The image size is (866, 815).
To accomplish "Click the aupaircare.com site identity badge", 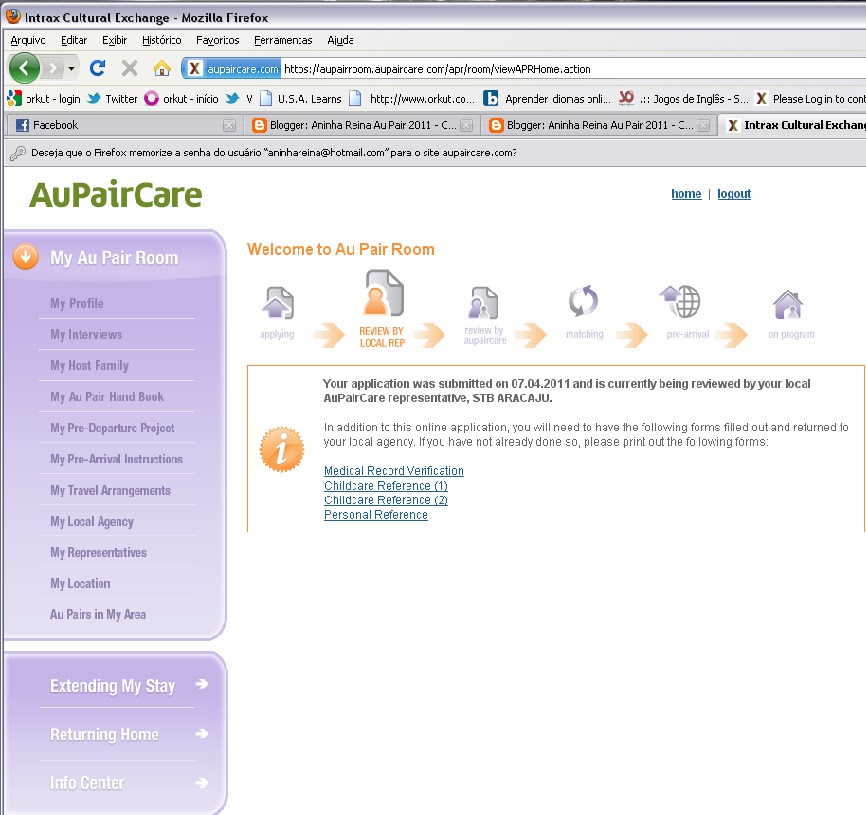I will [233, 68].
